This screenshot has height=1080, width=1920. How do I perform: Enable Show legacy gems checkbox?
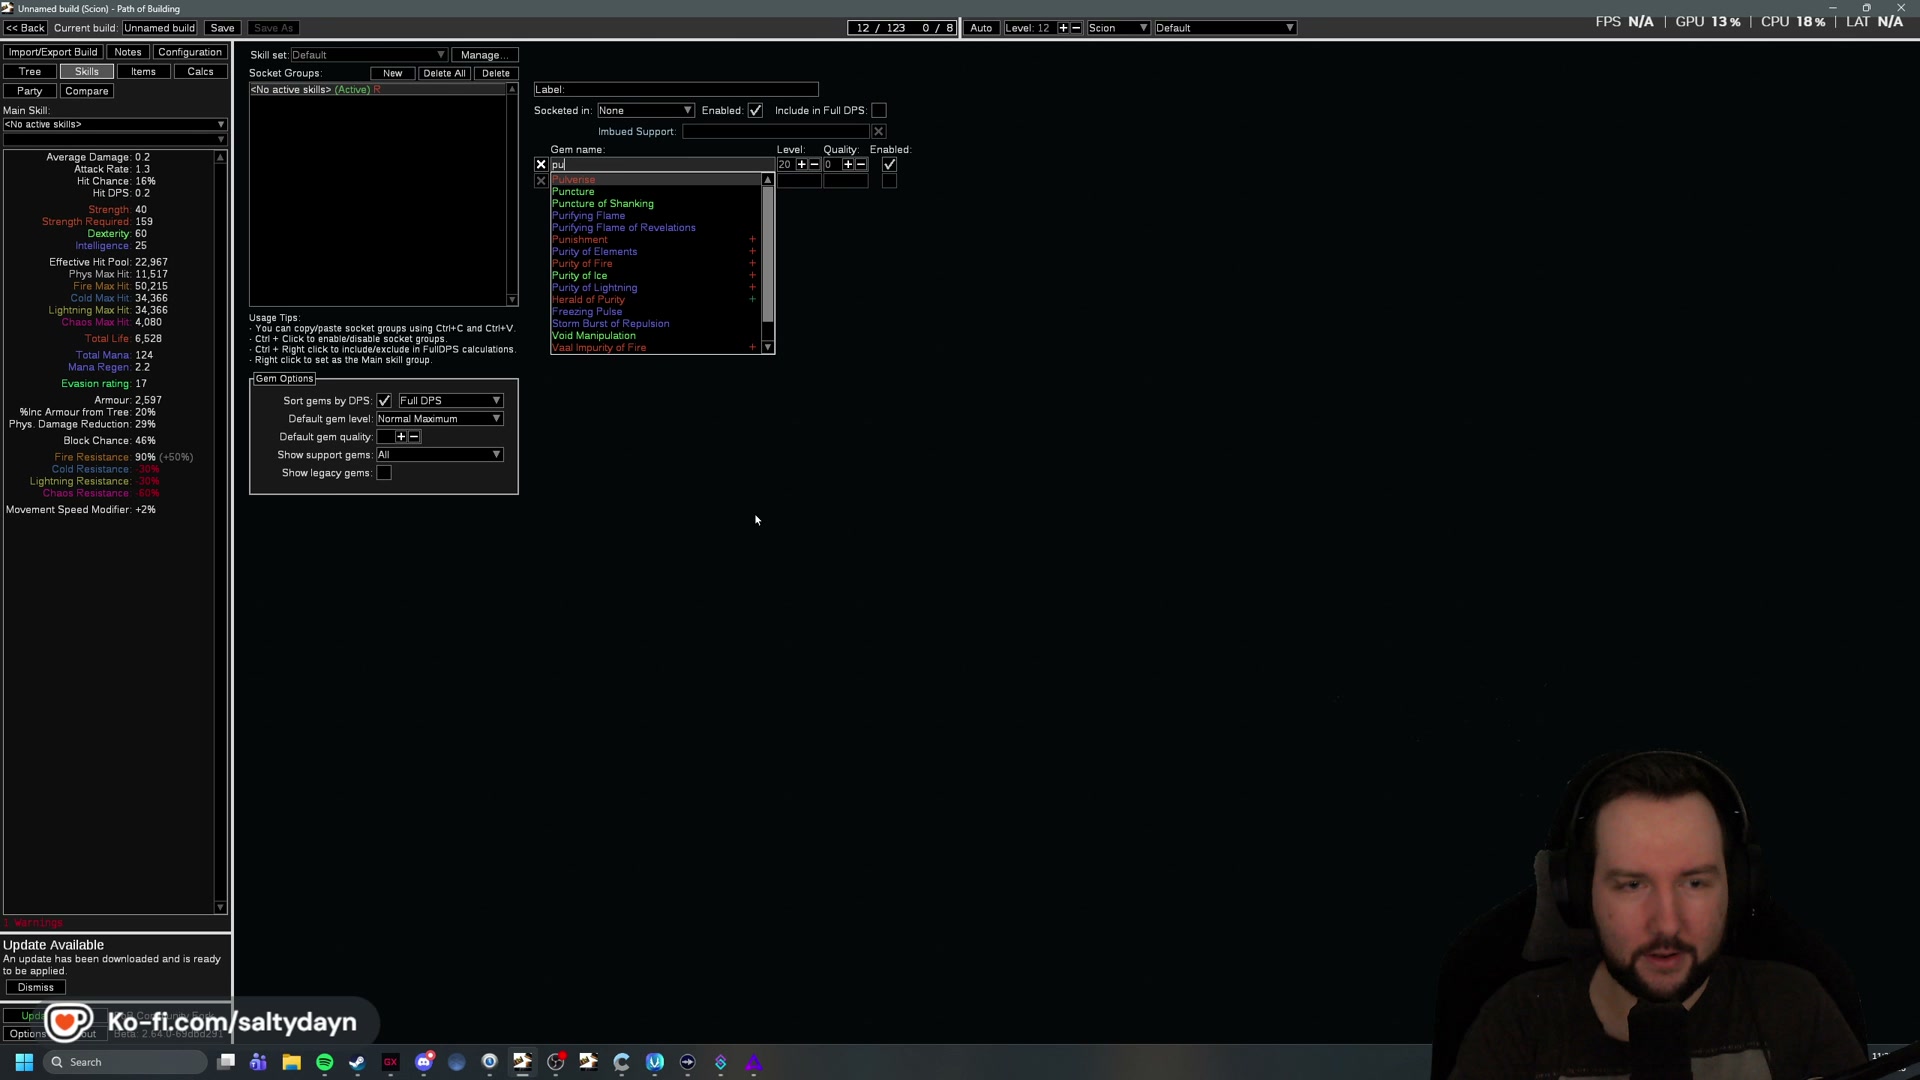[x=384, y=473]
